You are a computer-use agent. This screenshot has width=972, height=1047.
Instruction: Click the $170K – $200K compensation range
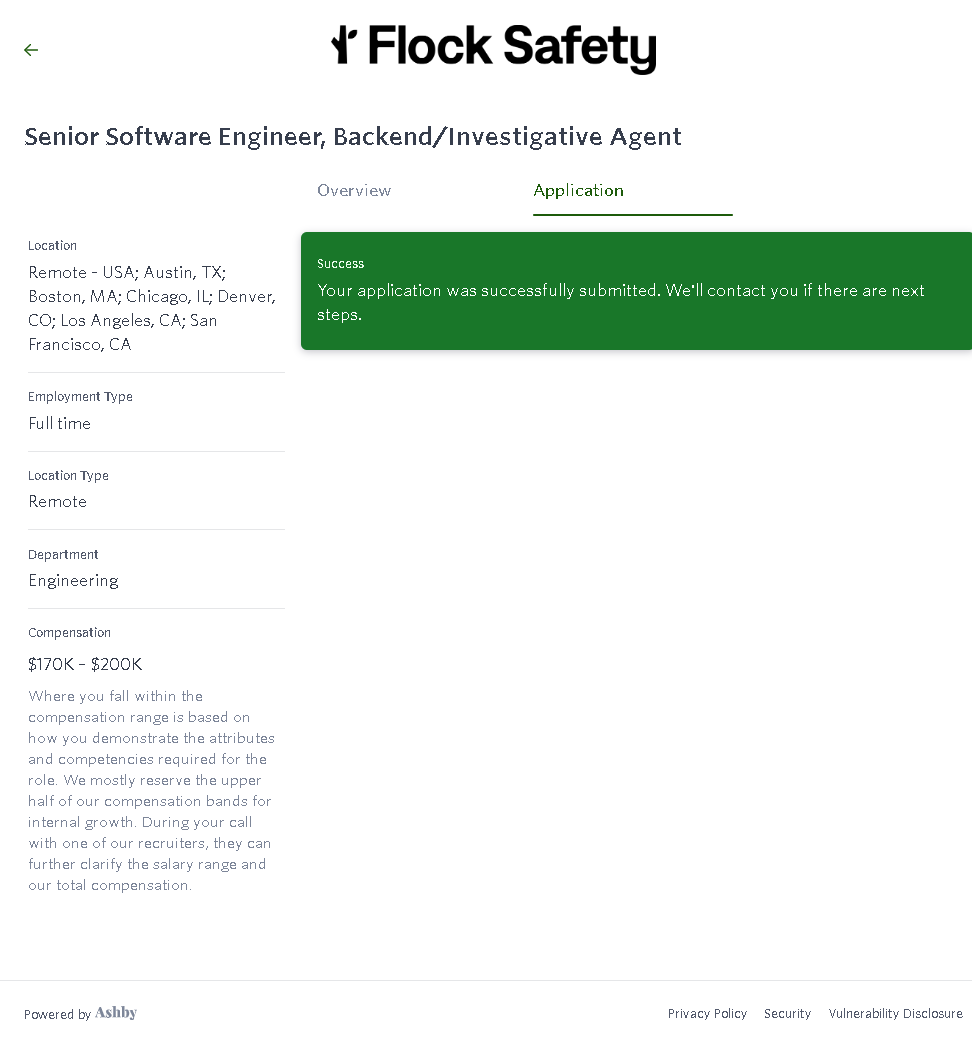tap(85, 664)
